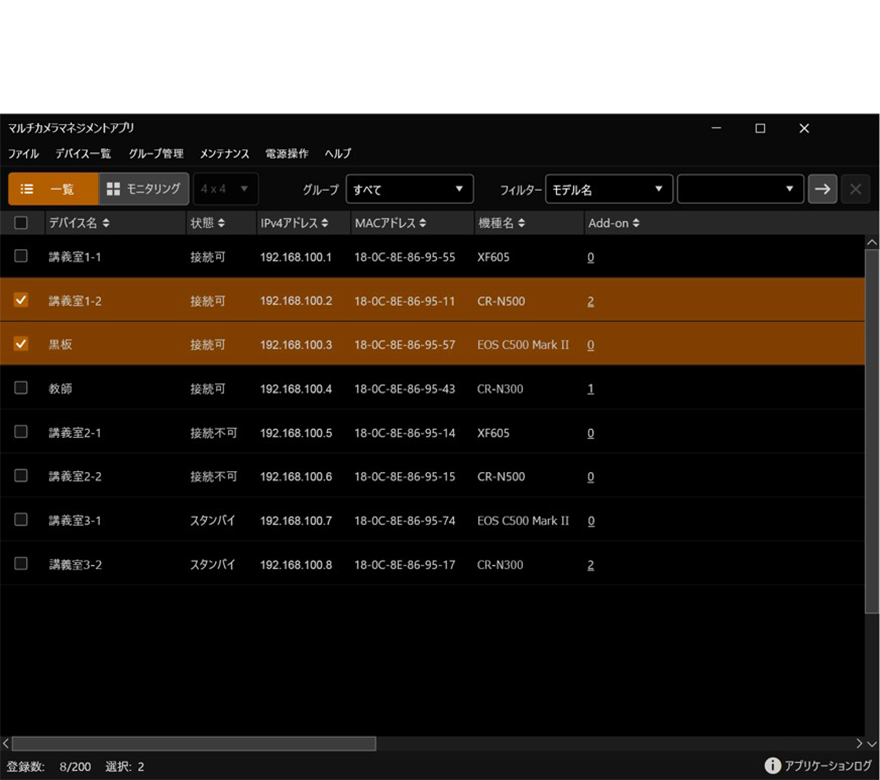Uncheck the 講義室1-2 checkbox
880x780 pixels.
pos(21,300)
